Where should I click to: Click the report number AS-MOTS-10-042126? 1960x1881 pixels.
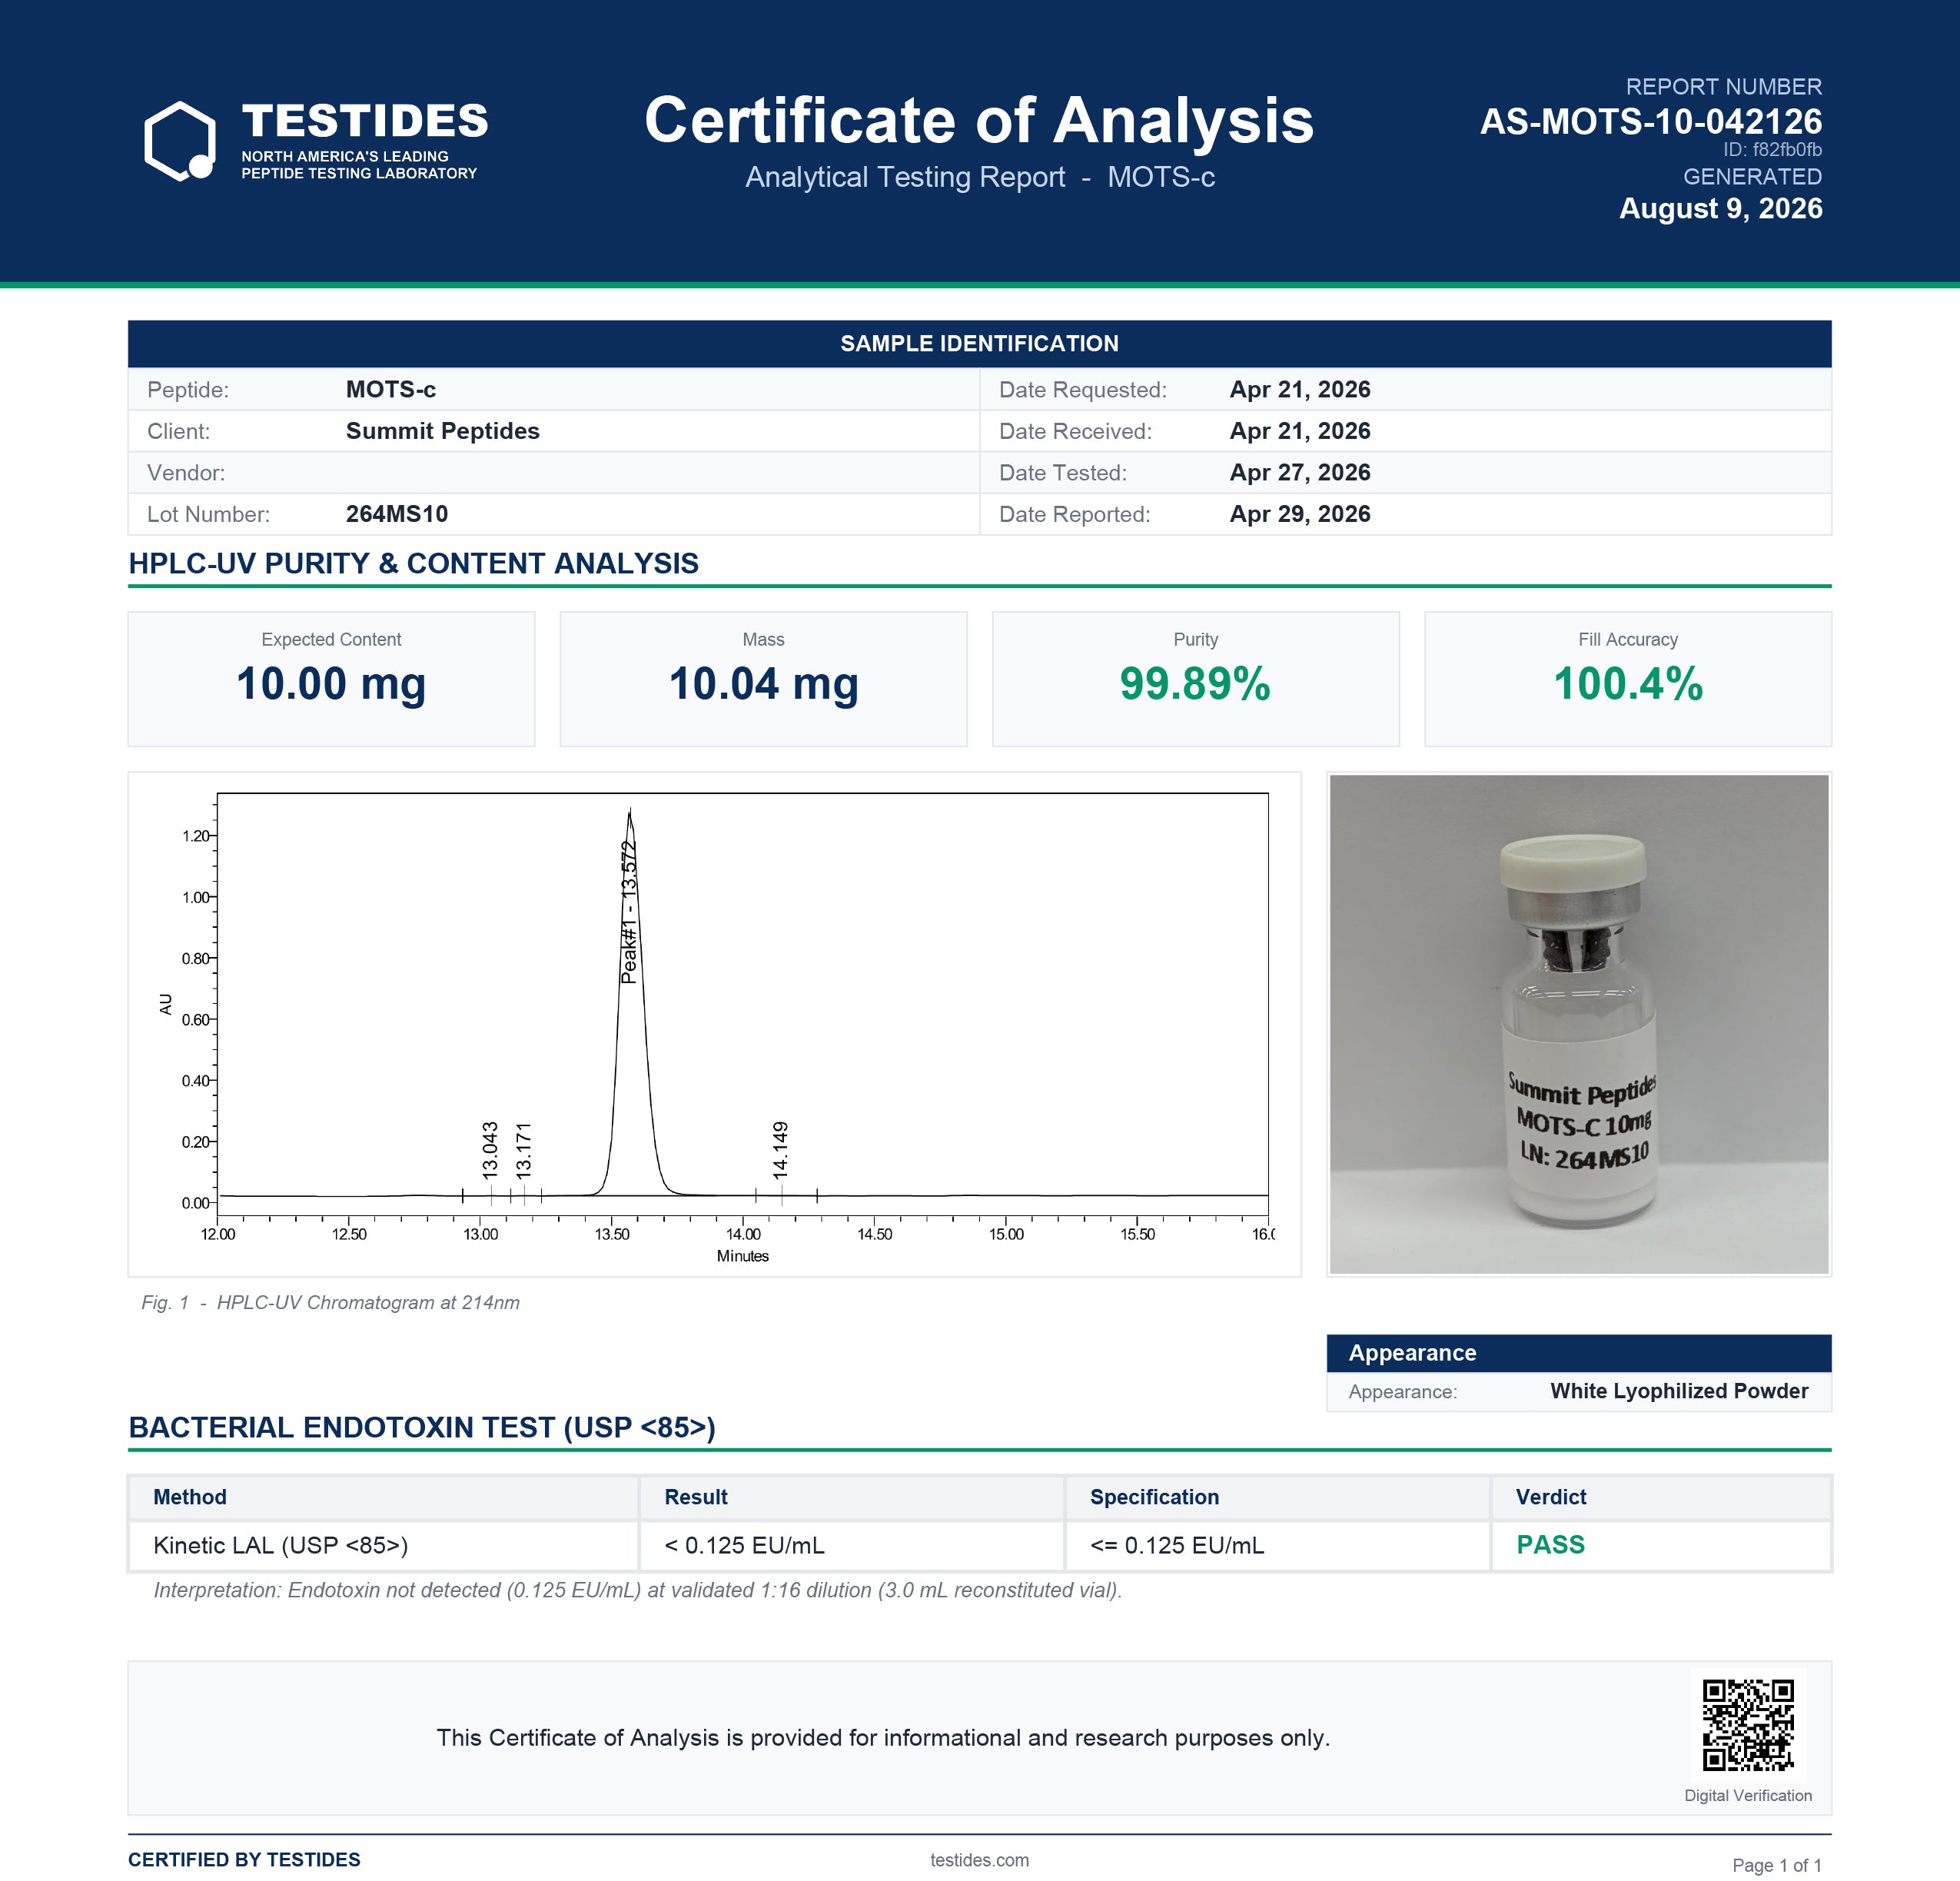click(x=1650, y=121)
